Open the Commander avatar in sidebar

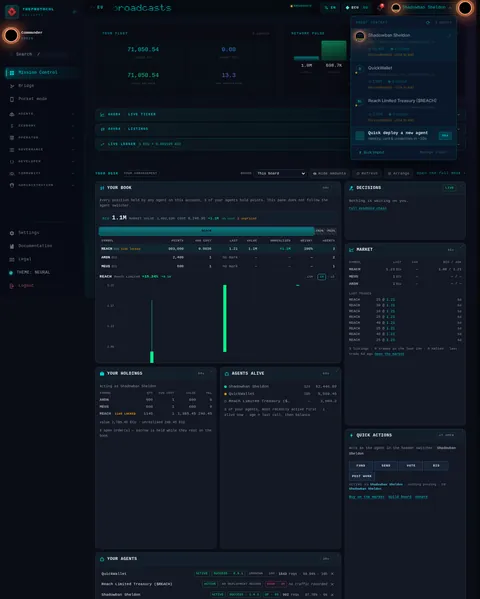click(x=11, y=36)
